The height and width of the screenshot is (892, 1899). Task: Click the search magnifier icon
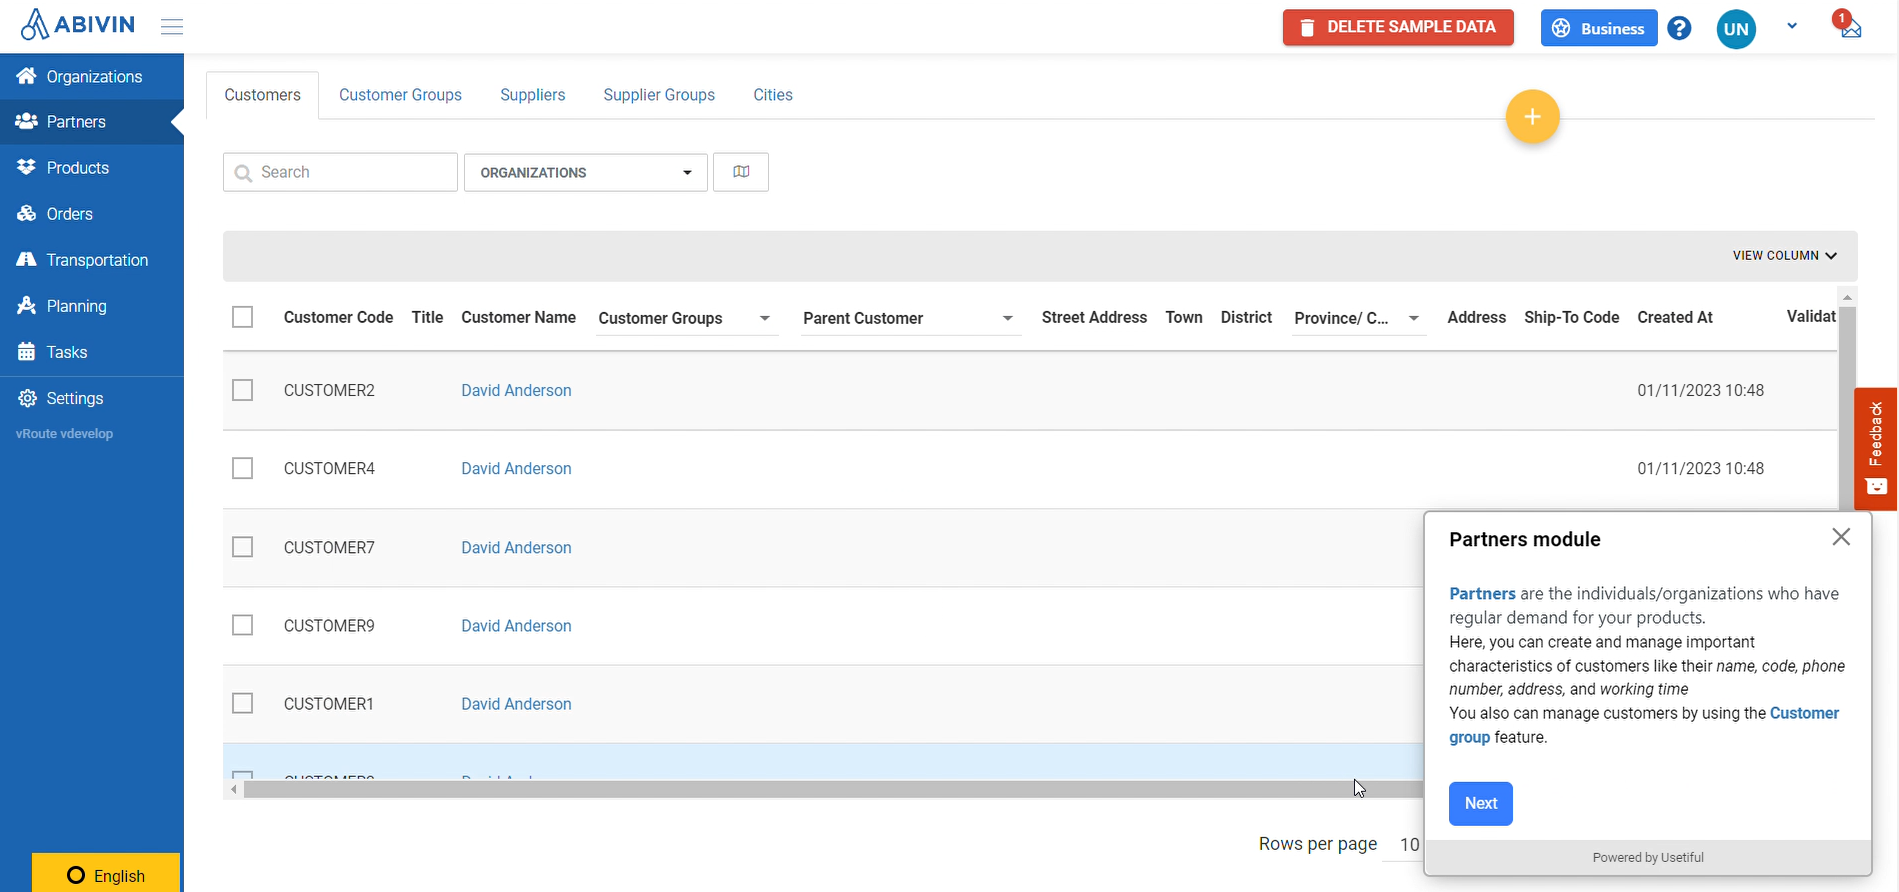pos(243,173)
